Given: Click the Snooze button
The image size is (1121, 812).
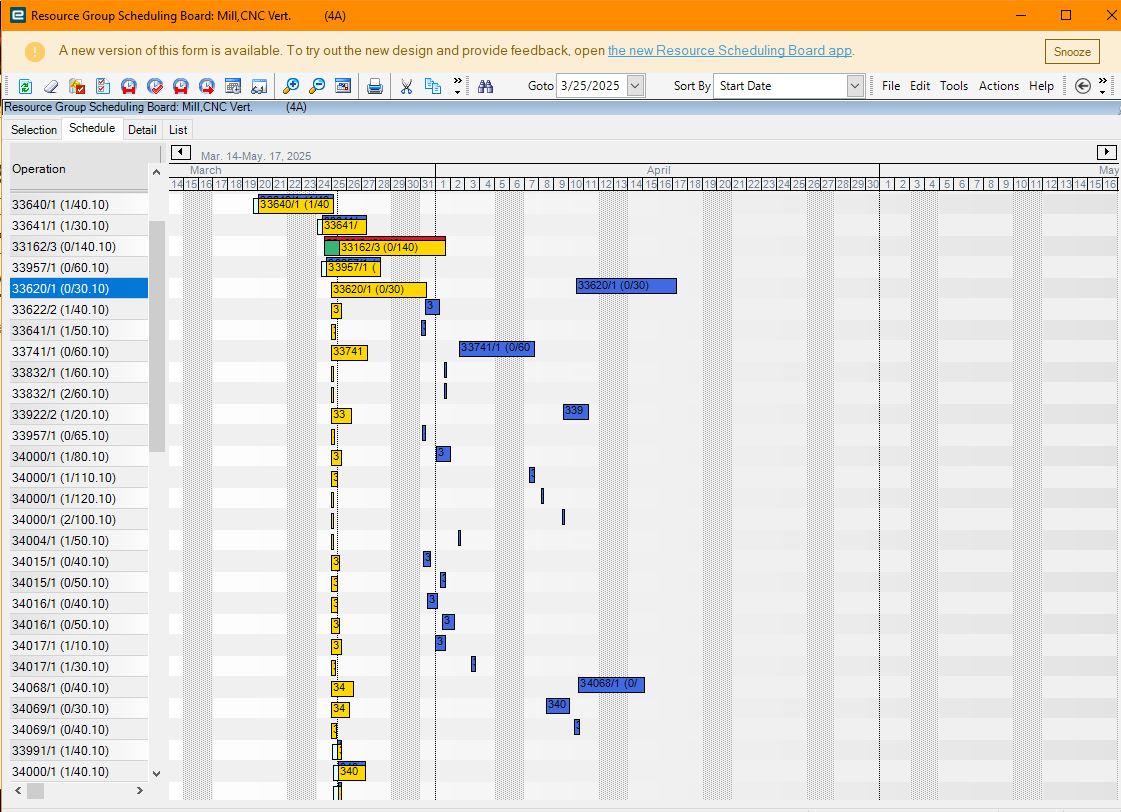Looking at the screenshot, I should click(x=1072, y=51).
